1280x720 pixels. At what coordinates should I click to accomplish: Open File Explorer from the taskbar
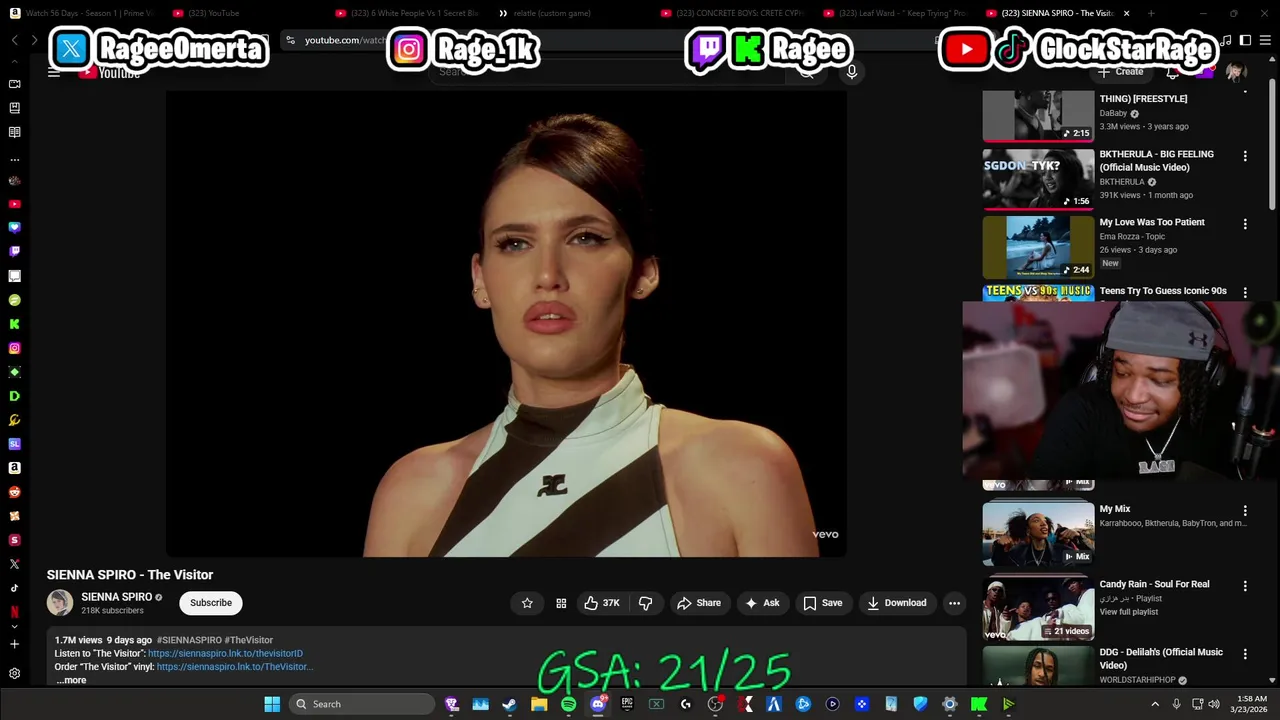tap(539, 704)
